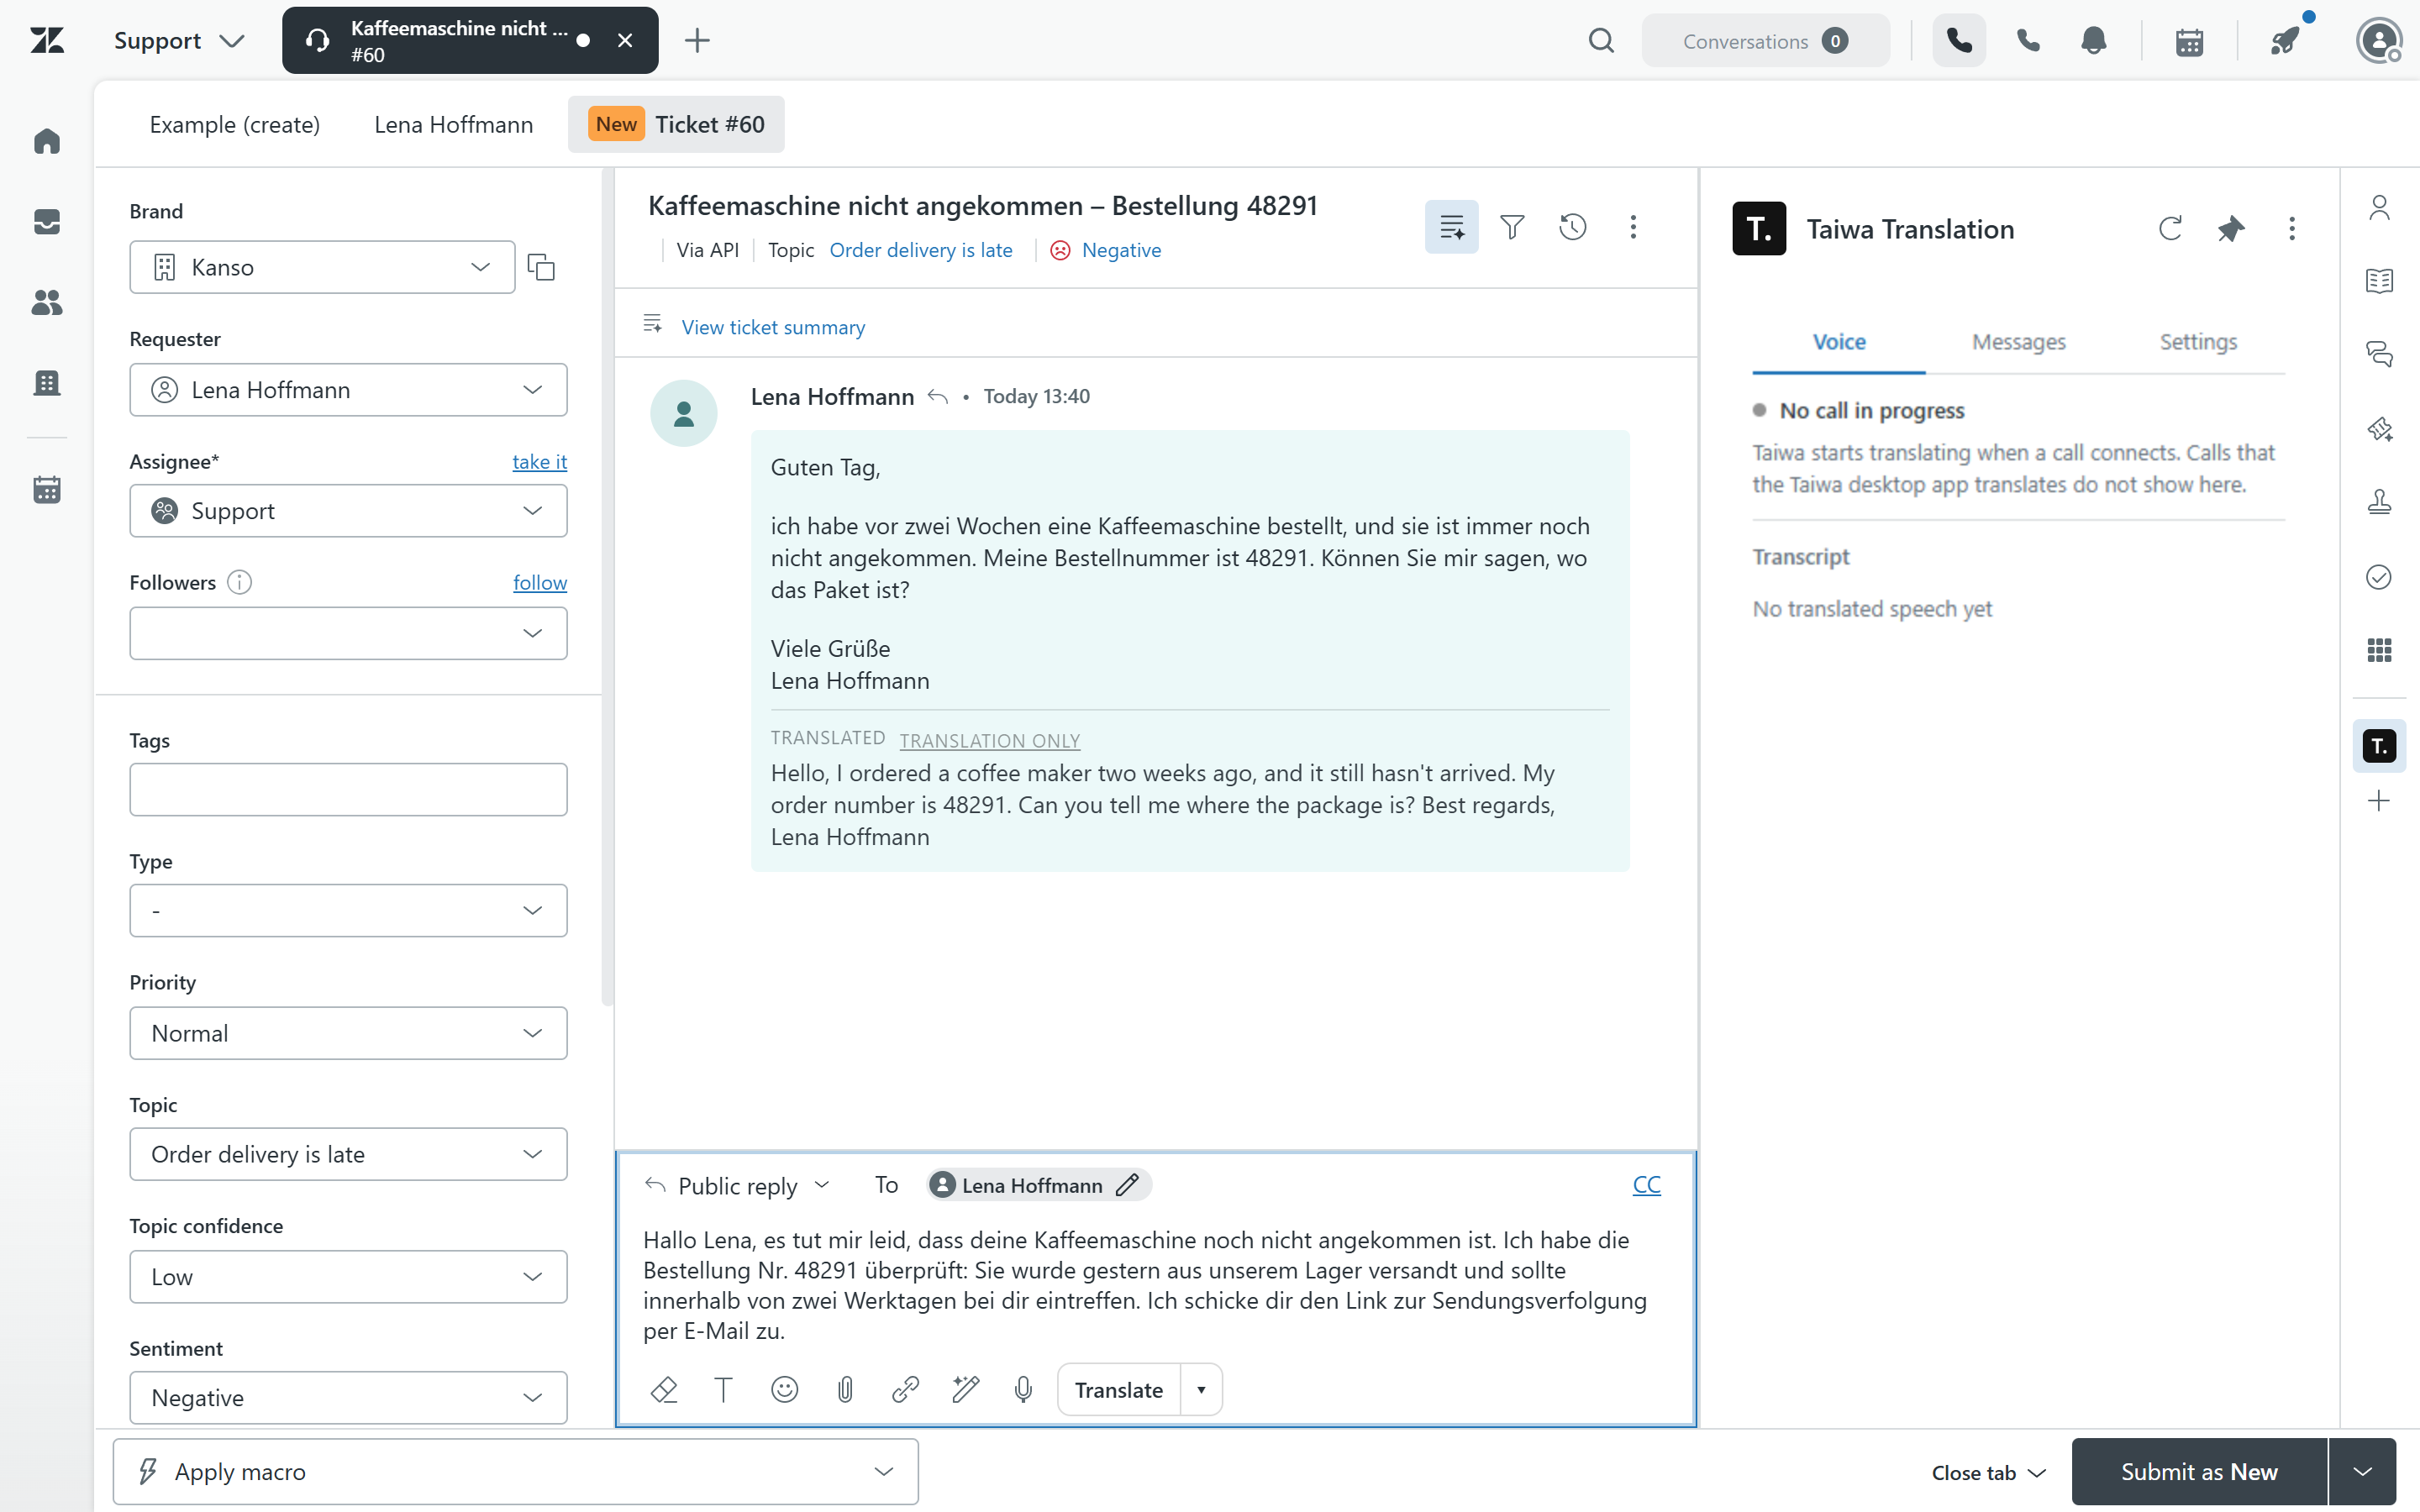The height and width of the screenshot is (1512, 2420).
Task: Open the Apply macro dropdown
Action: click(x=516, y=1472)
